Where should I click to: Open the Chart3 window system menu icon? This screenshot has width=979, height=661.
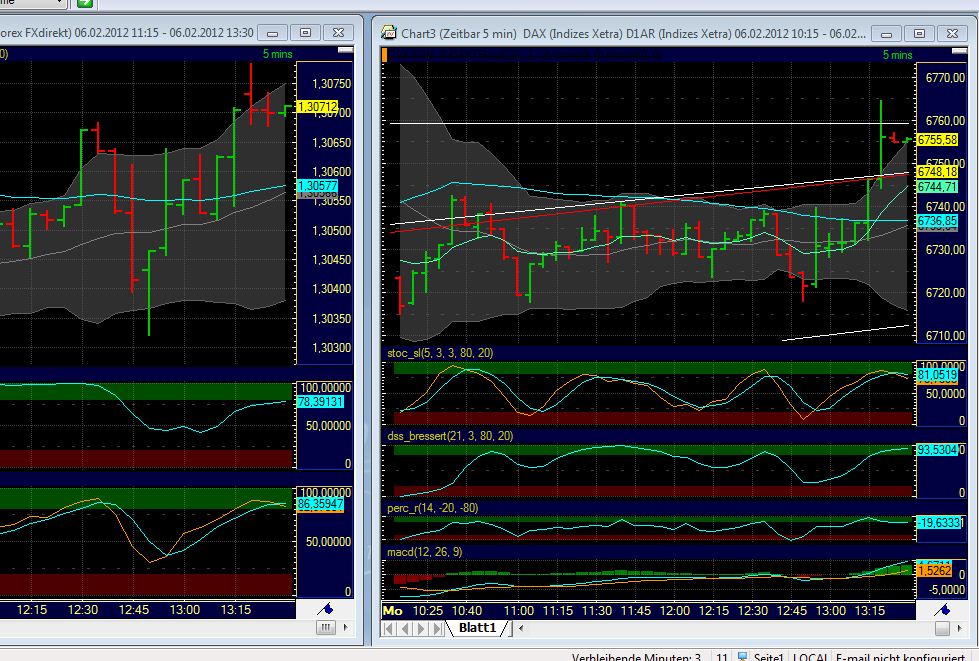(x=388, y=32)
